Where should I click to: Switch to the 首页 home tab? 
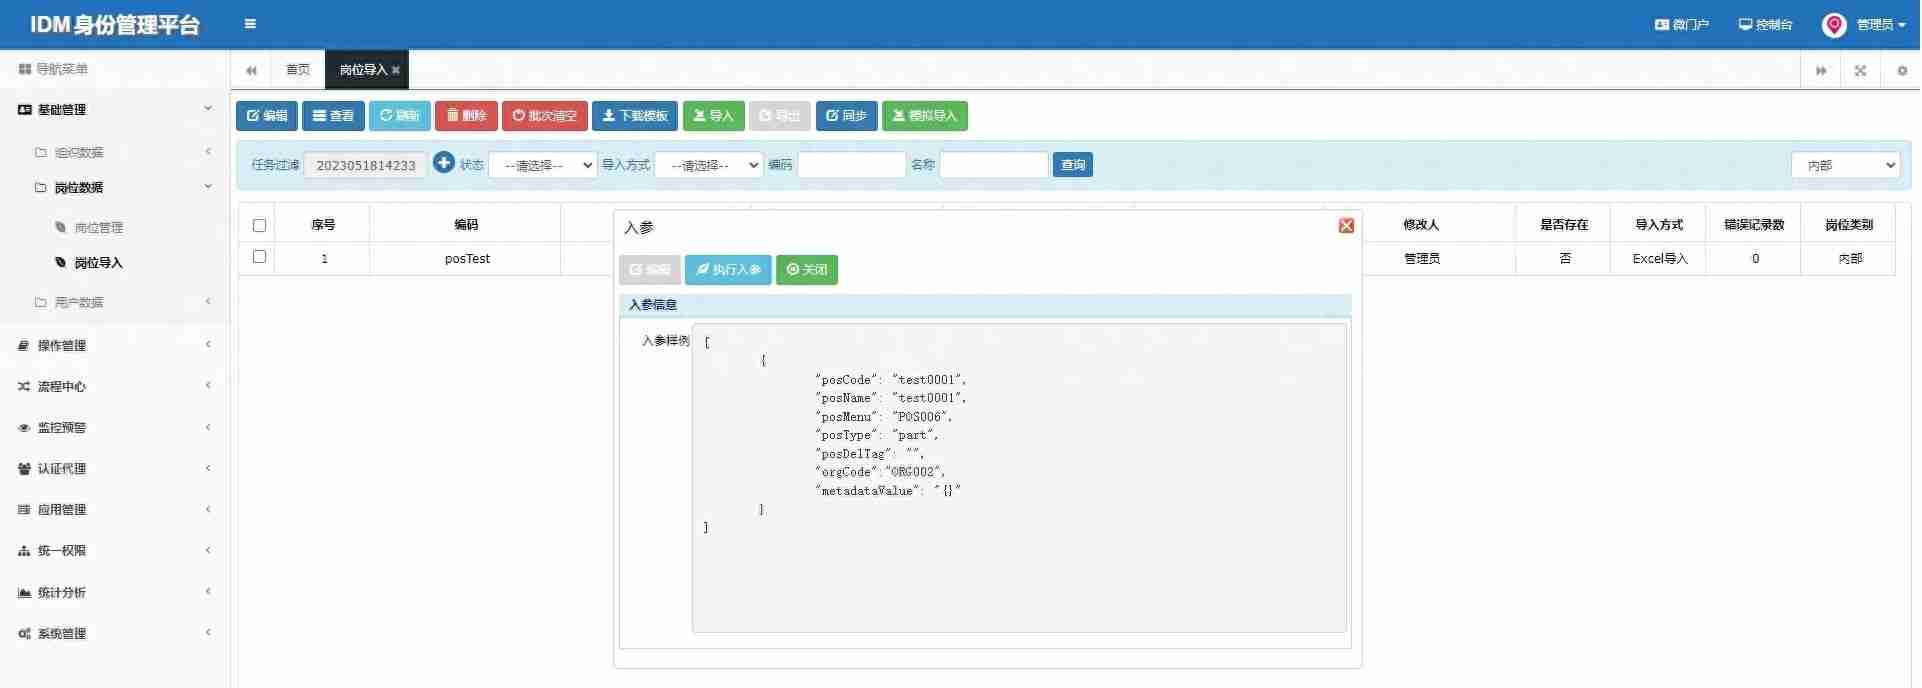(297, 70)
